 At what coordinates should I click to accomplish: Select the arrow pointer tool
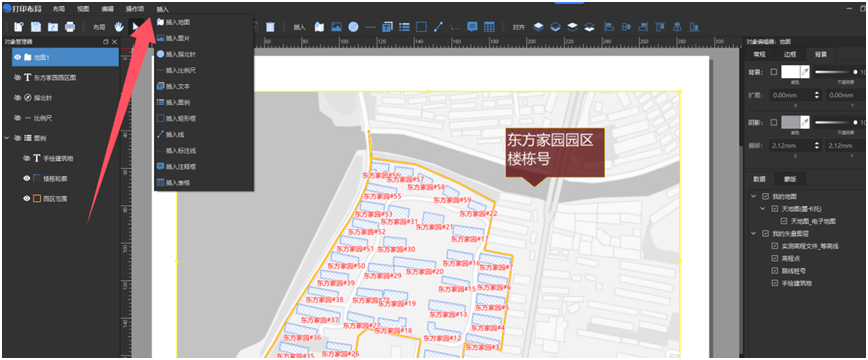click(x=136, y=27)
